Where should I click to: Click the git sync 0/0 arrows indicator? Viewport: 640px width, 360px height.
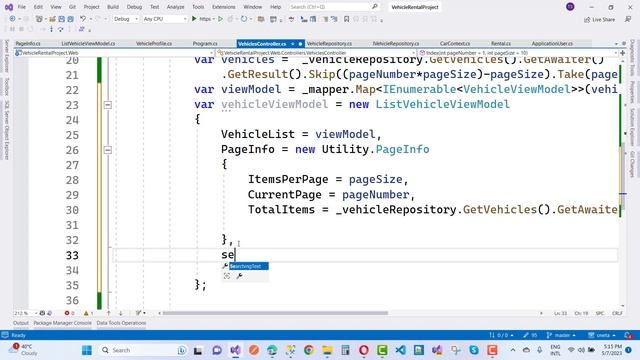pos(501,335)
